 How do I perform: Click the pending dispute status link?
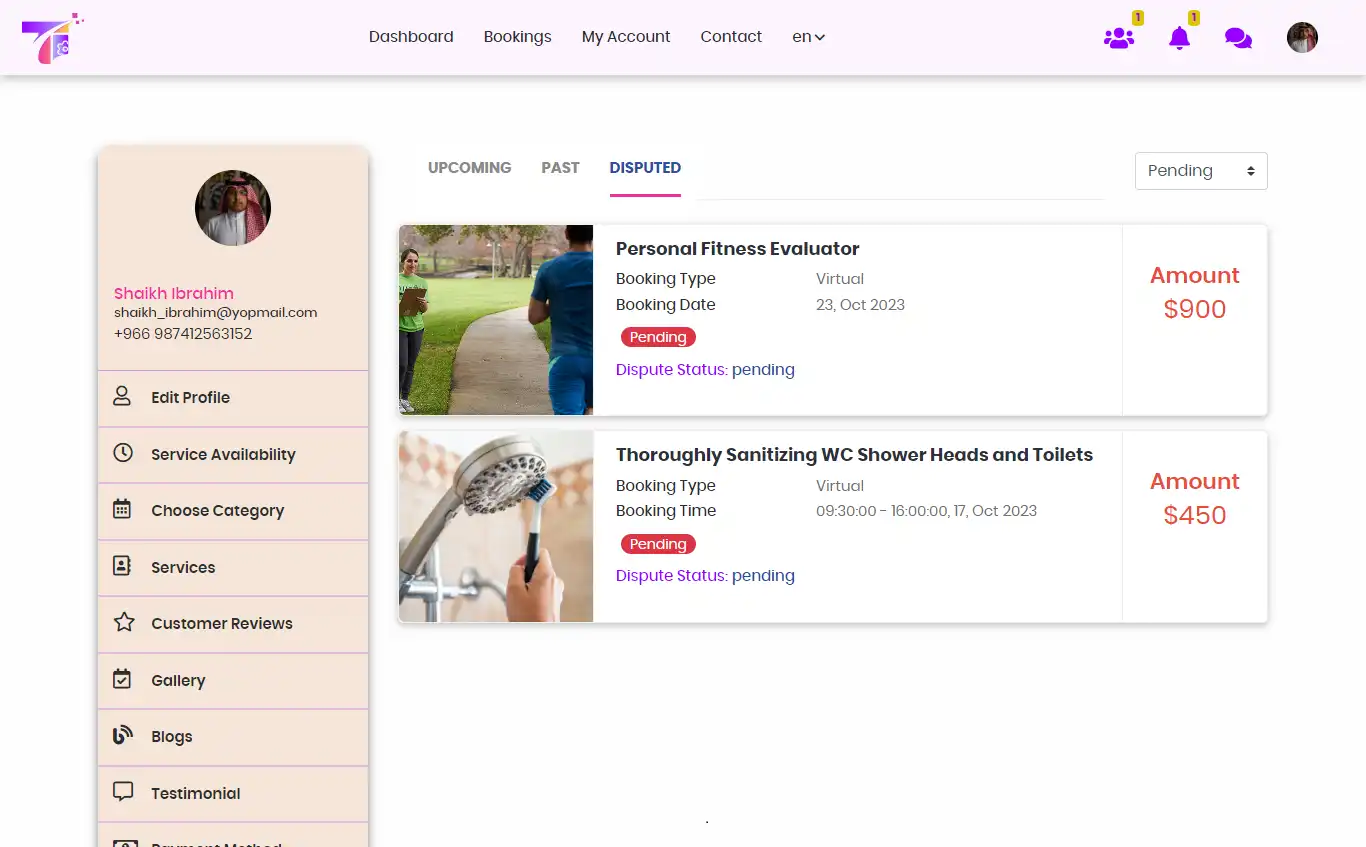coord(763,369)
